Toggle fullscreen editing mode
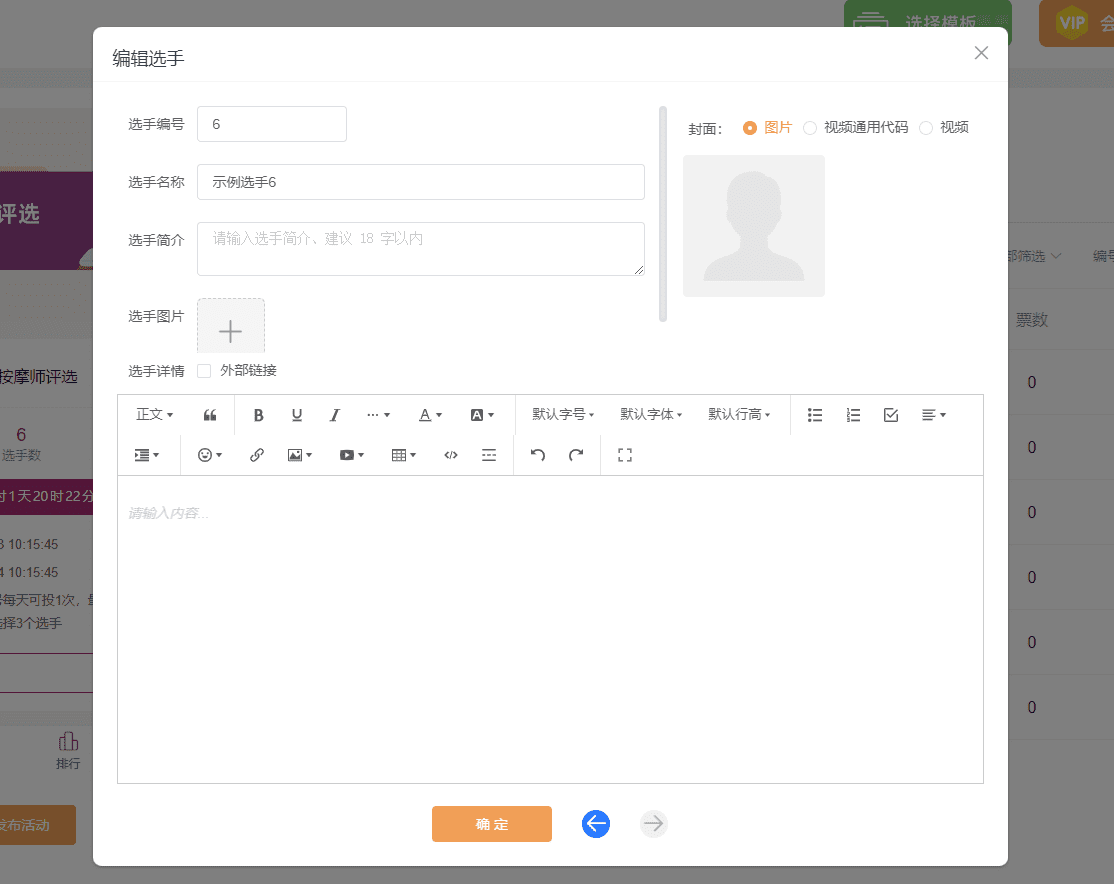Image resolution: width=1114 pixels, height=884 pixels. pyautogui.click(x=624, y=455)
